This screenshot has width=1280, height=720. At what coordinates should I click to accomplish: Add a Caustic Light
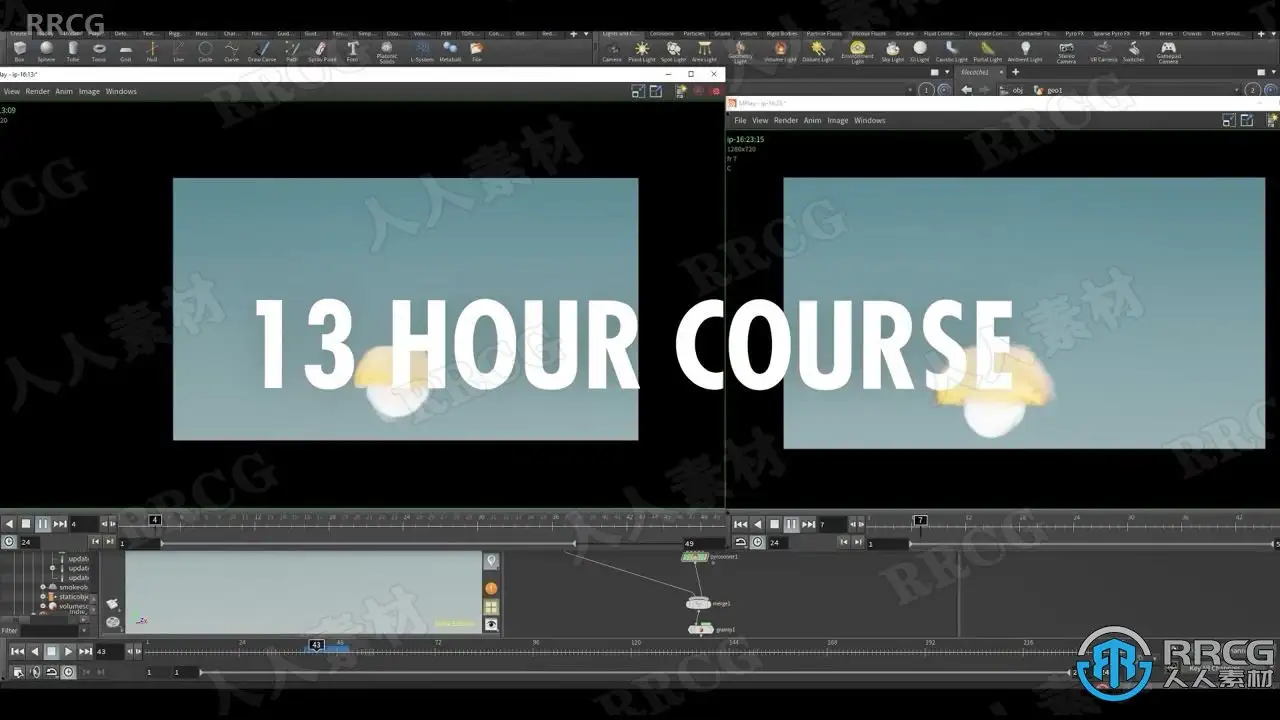(x=952, y=50)
